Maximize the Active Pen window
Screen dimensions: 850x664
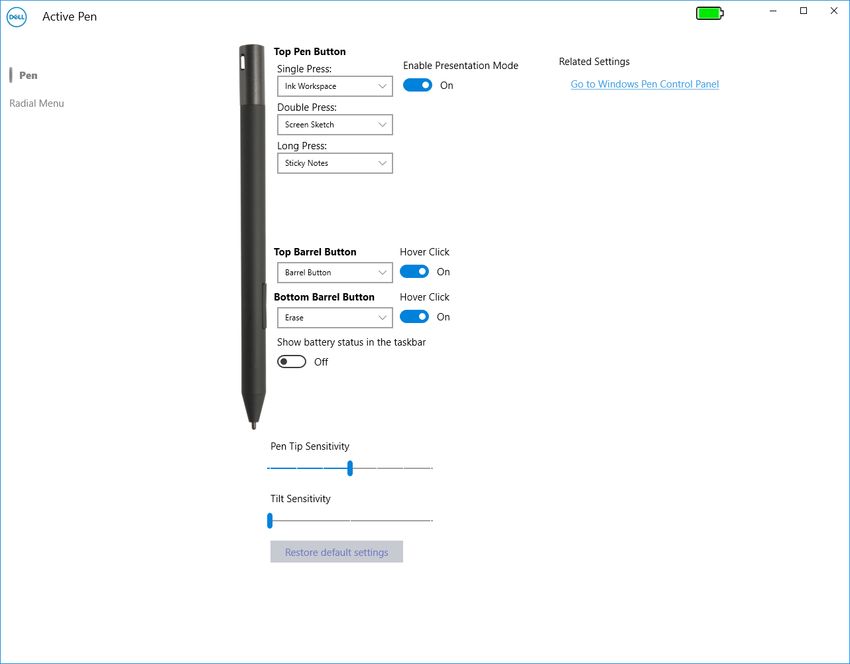(x=803, y=11)
